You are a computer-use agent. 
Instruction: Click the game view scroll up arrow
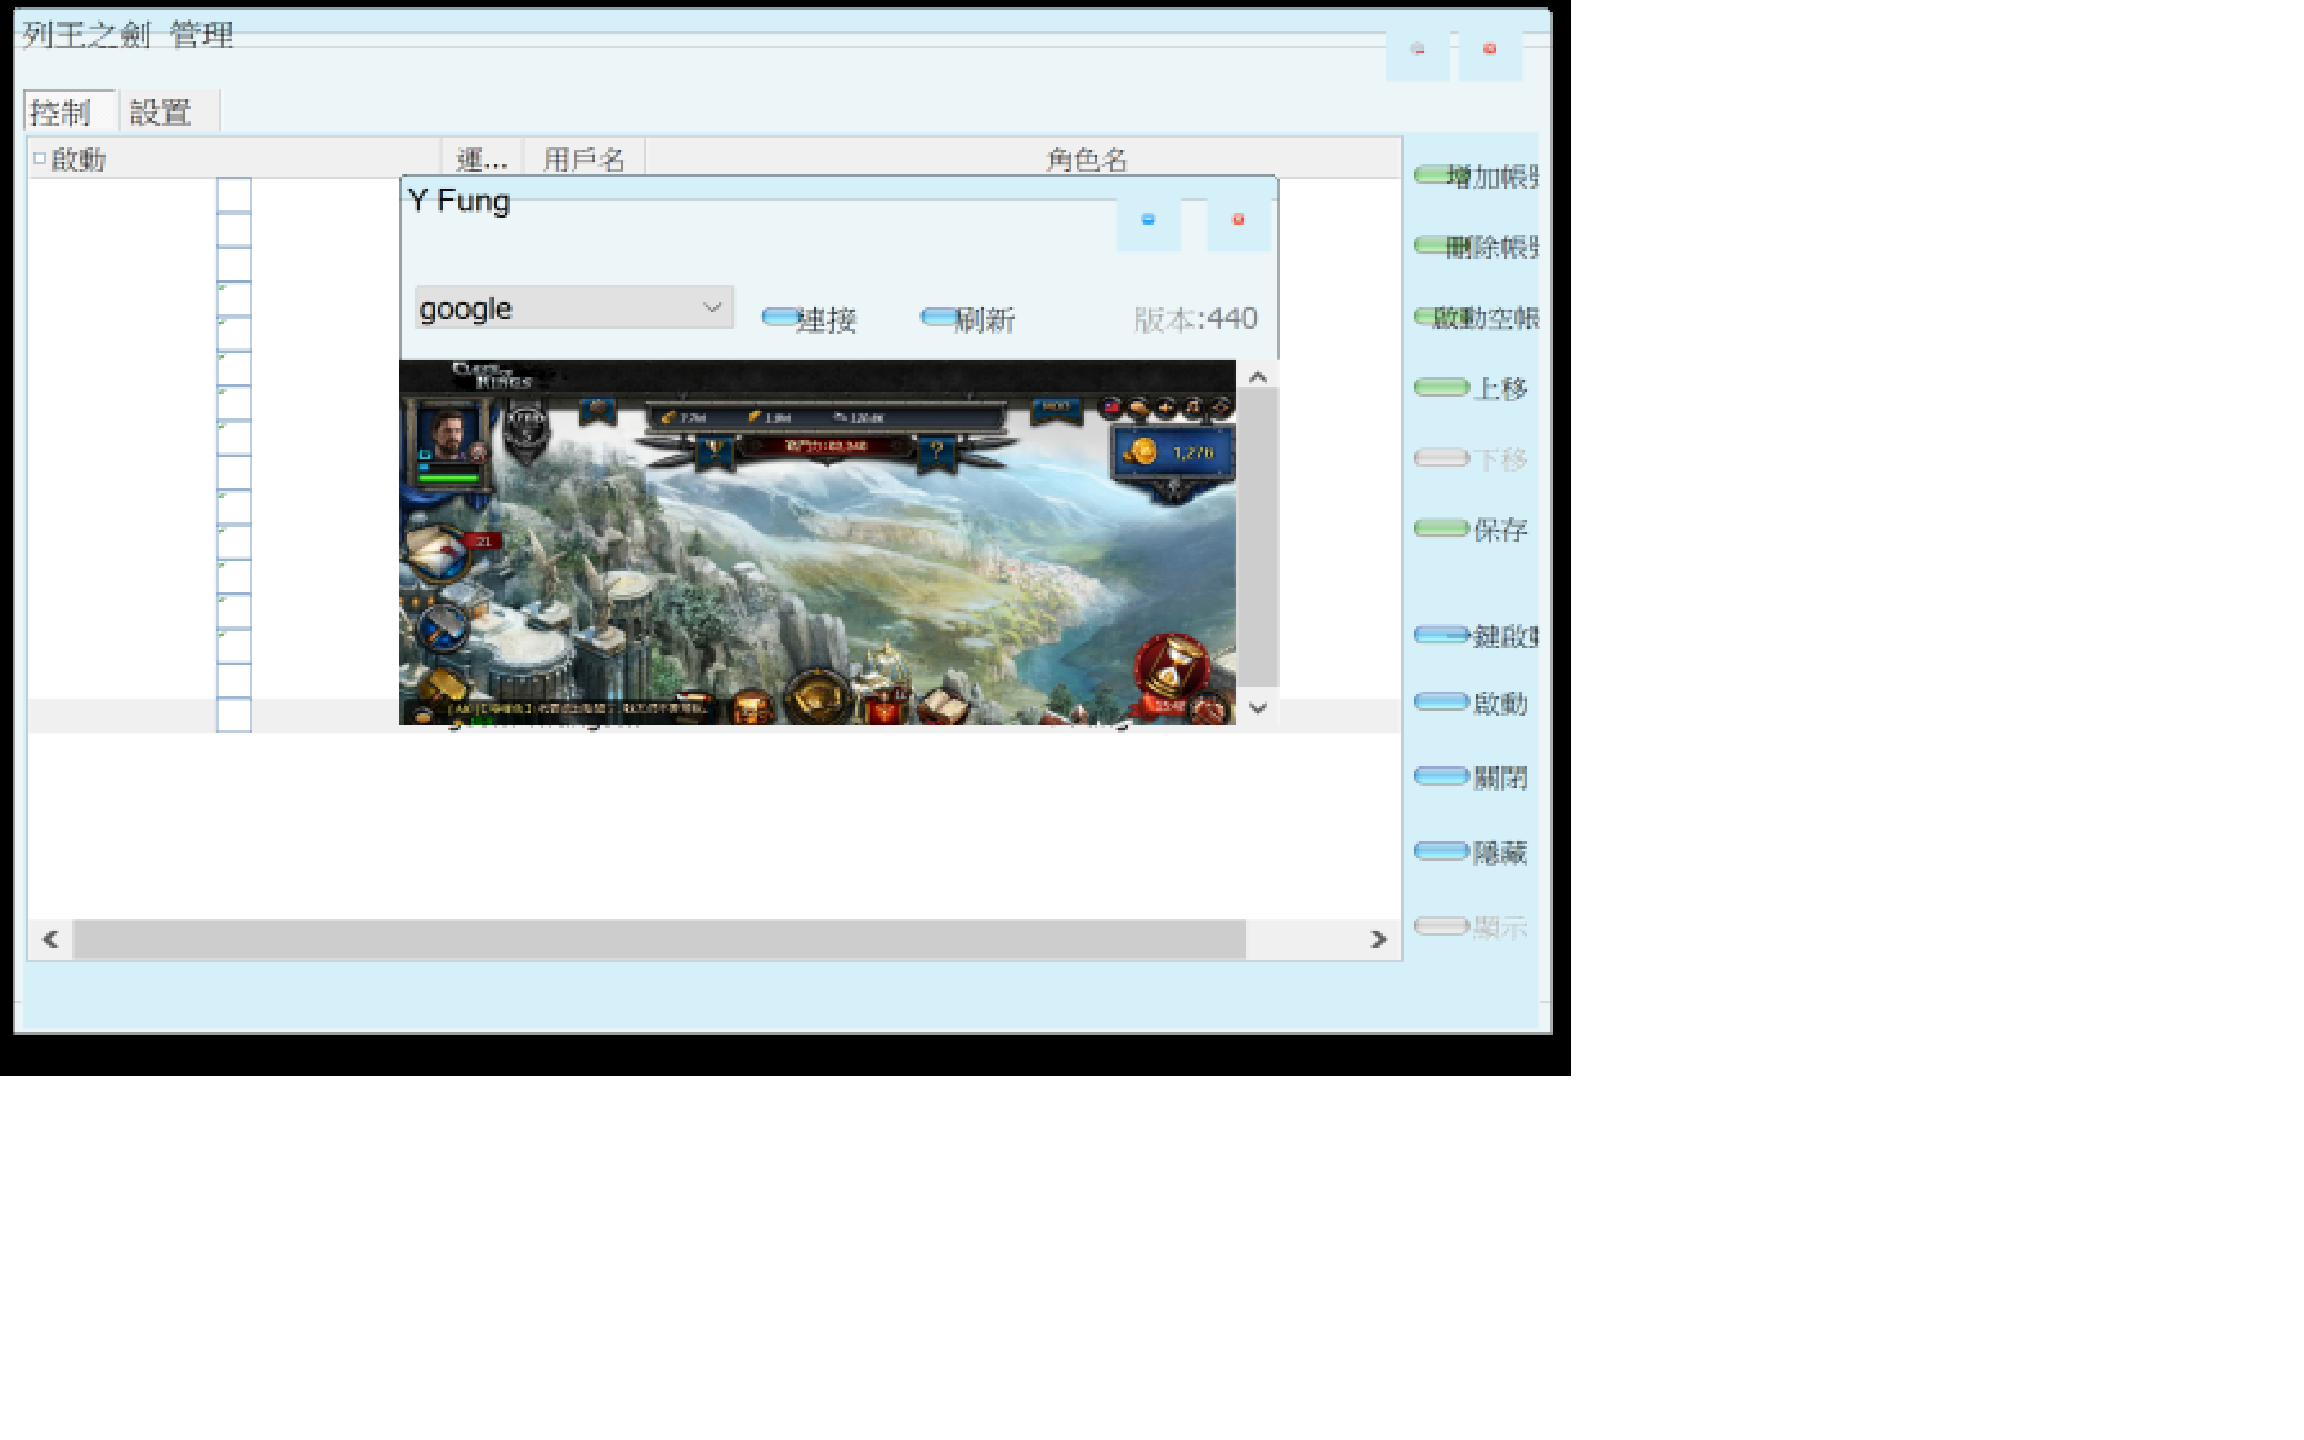[1258, 377]
